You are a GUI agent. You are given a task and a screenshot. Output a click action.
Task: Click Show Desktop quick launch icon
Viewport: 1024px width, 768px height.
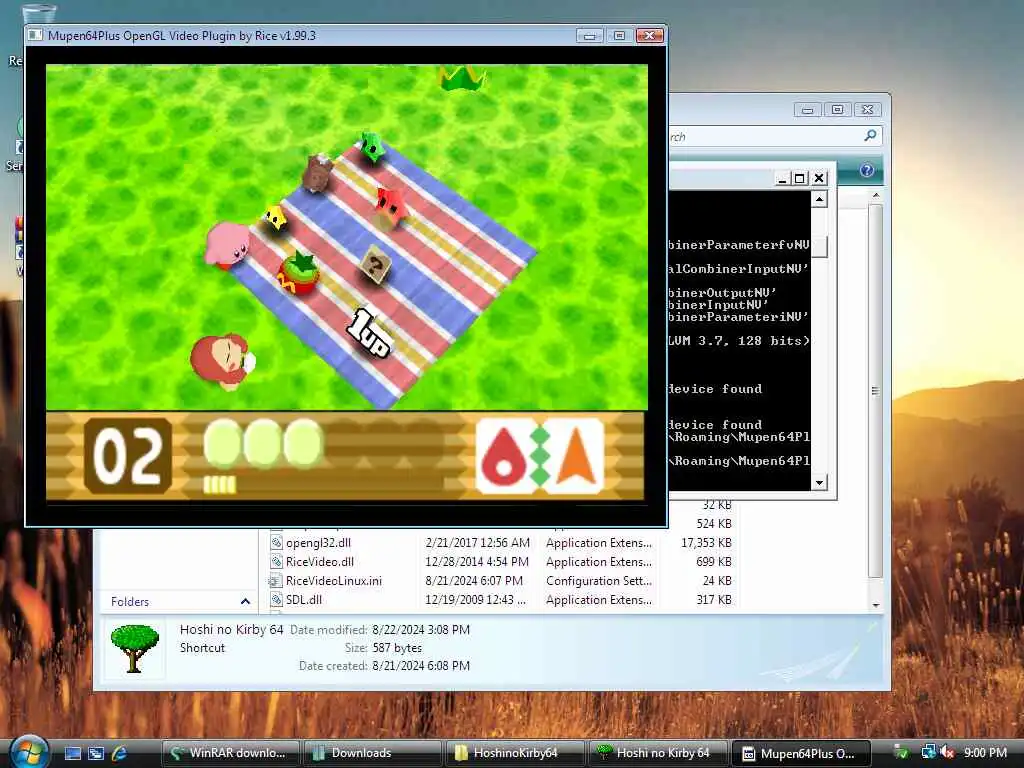point(73,753)
